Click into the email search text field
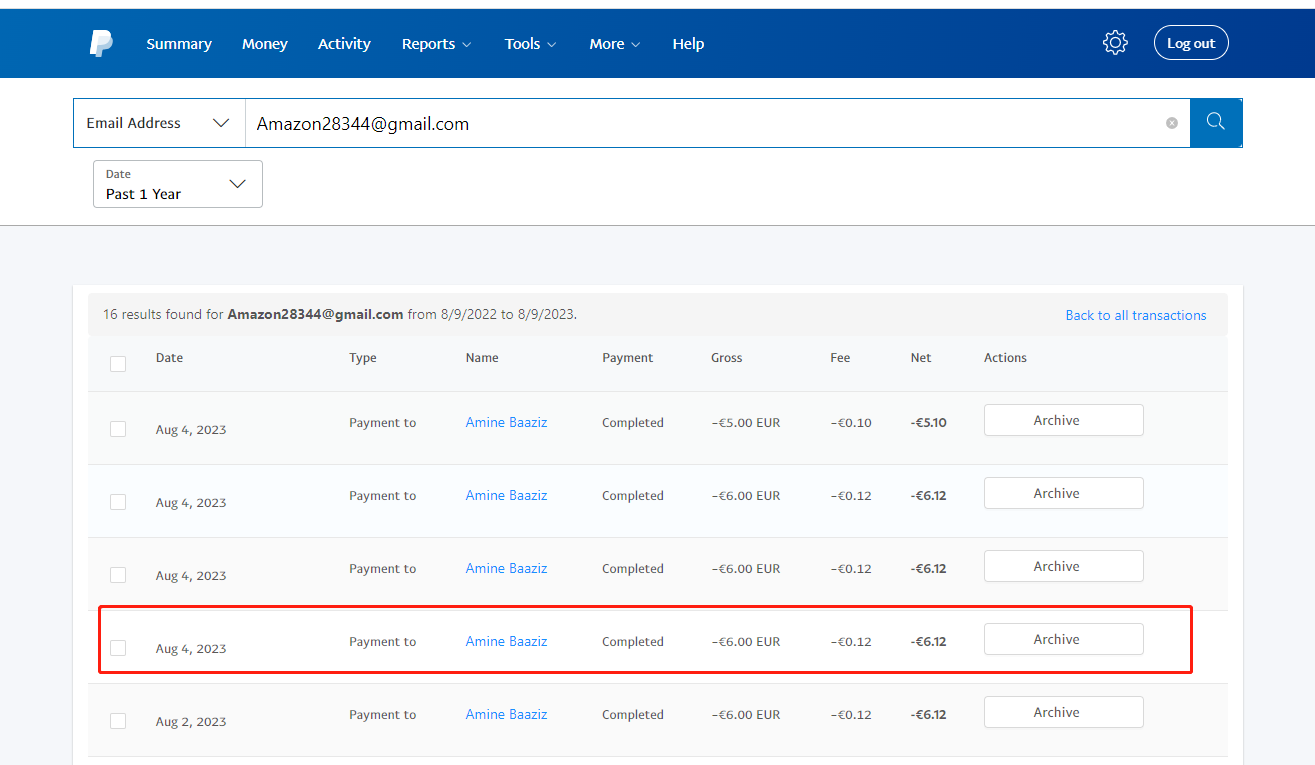The width and height of the screenshot is (1315, 765). coord(700,123)
